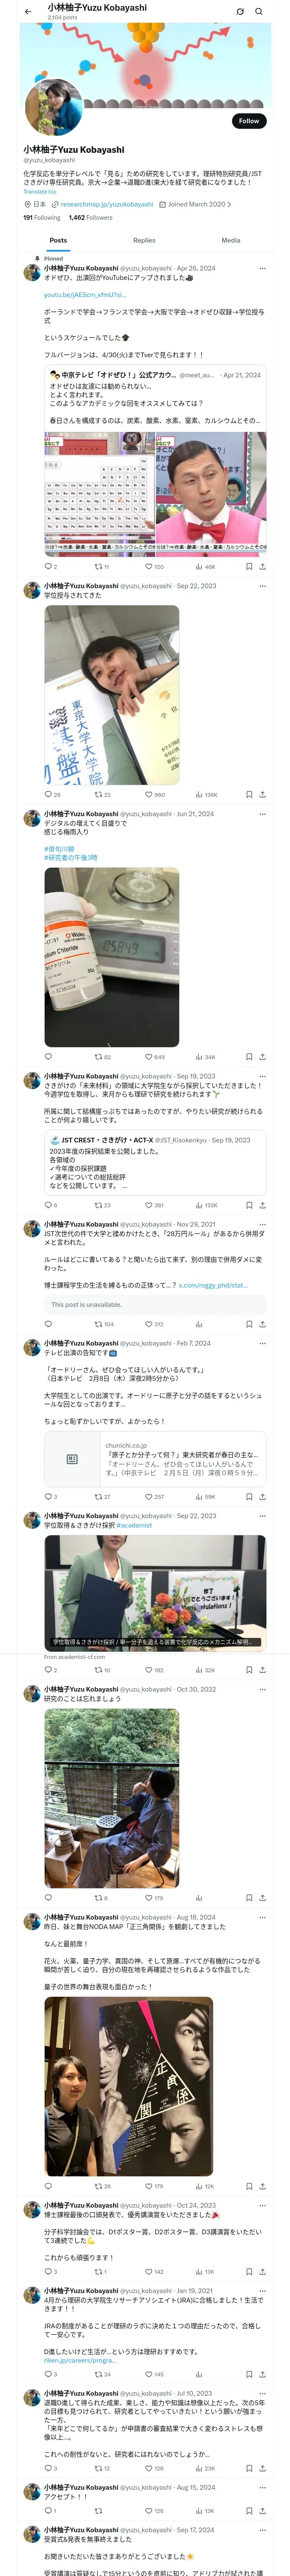Switch to the Replies tab
Viewport: 290px width, 2576px height.
pos(144,240)
